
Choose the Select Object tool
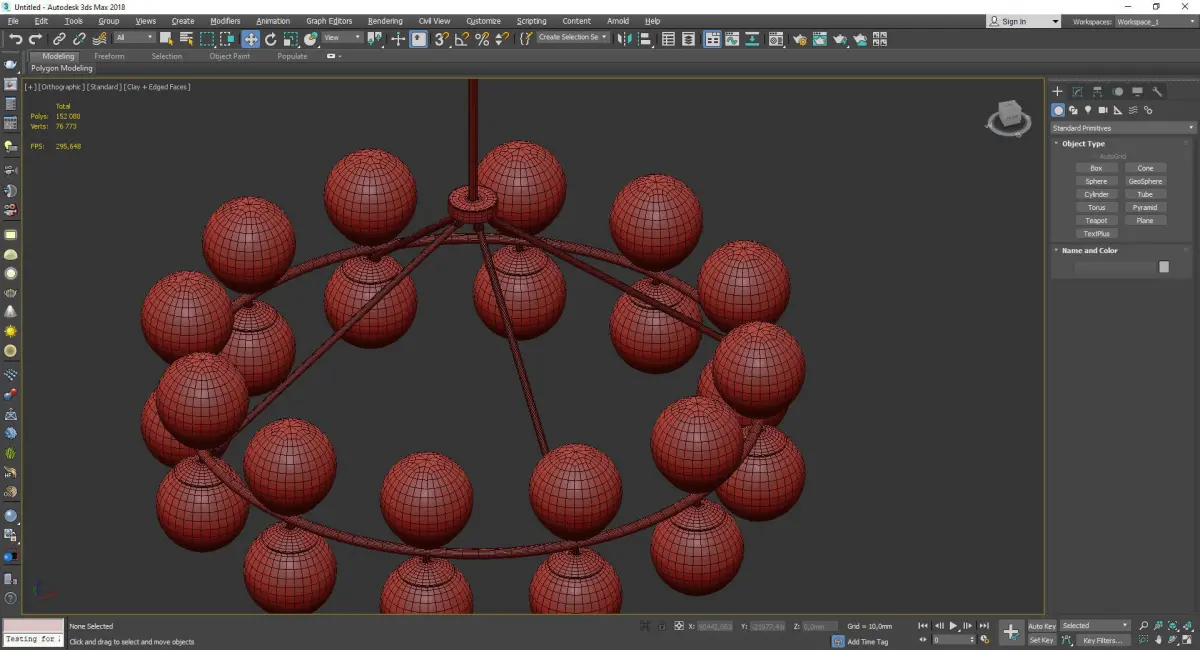tap(166, 39)
